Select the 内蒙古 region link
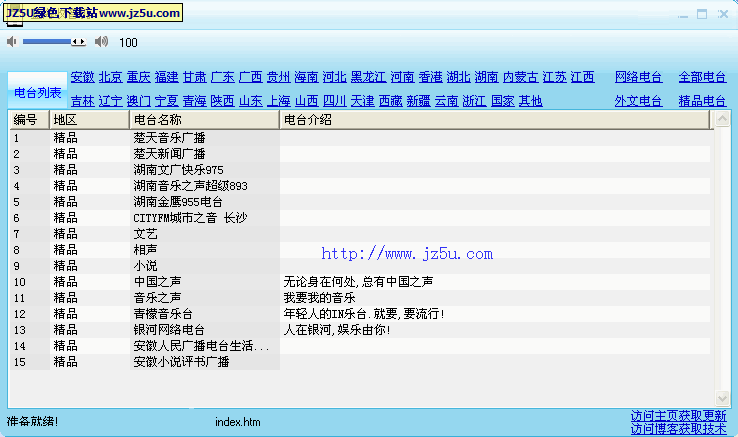The width and height of the screenshot is (738, 437). pyautogui.click(x=521, y=77)
